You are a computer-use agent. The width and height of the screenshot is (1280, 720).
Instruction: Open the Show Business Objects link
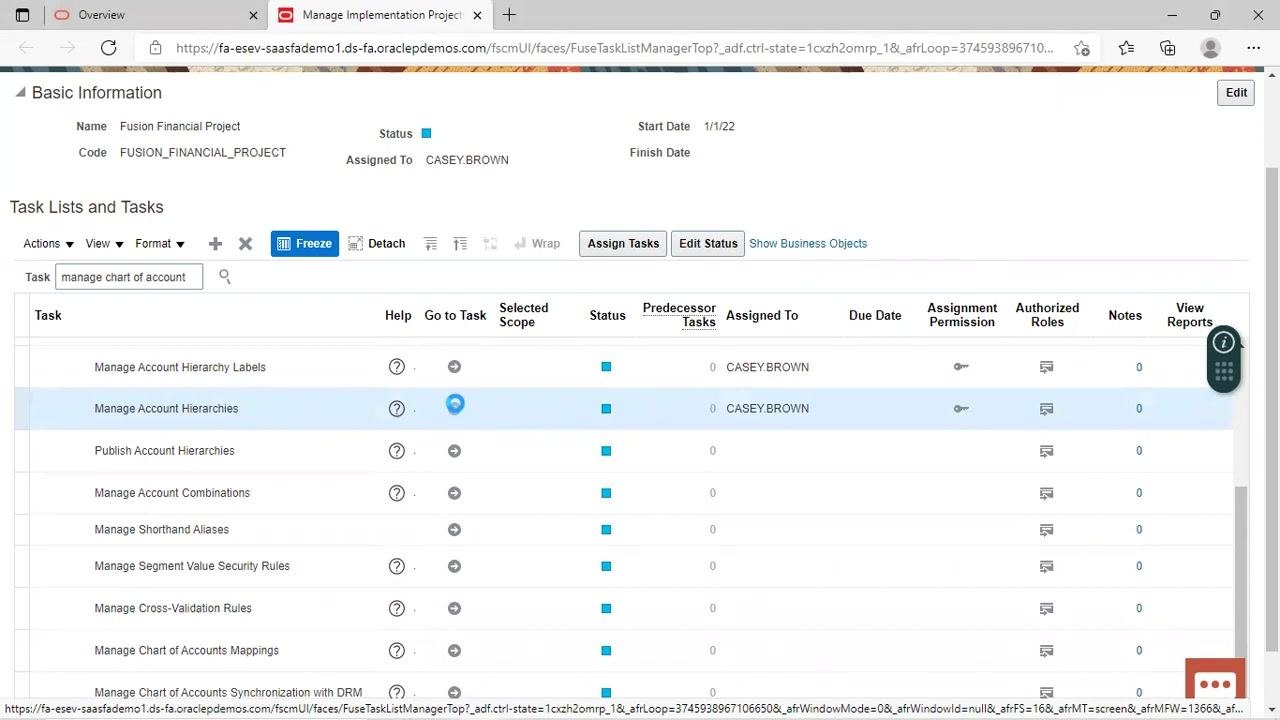click(808, 244)
